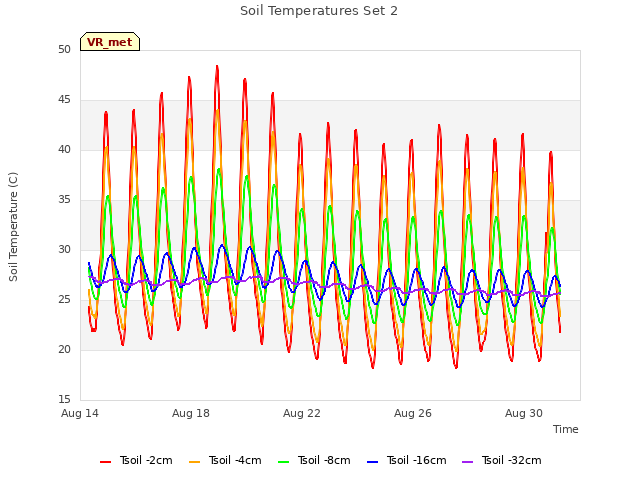This screenshot has height=480, width=640.
Task: Click the 35 y-axis tick label
Action: tap(64, 200)
